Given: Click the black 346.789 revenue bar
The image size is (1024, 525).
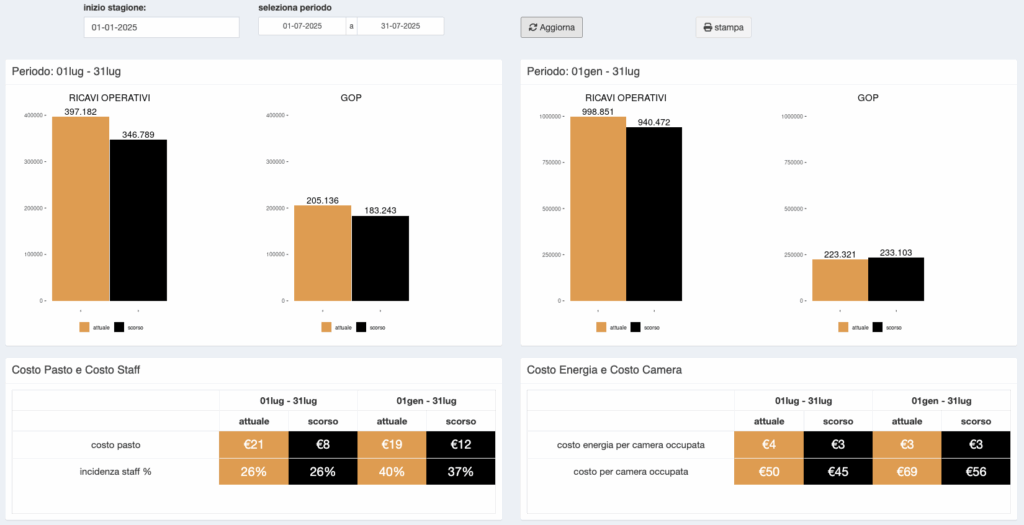Looking at the screenshot, I should point(138,220).
